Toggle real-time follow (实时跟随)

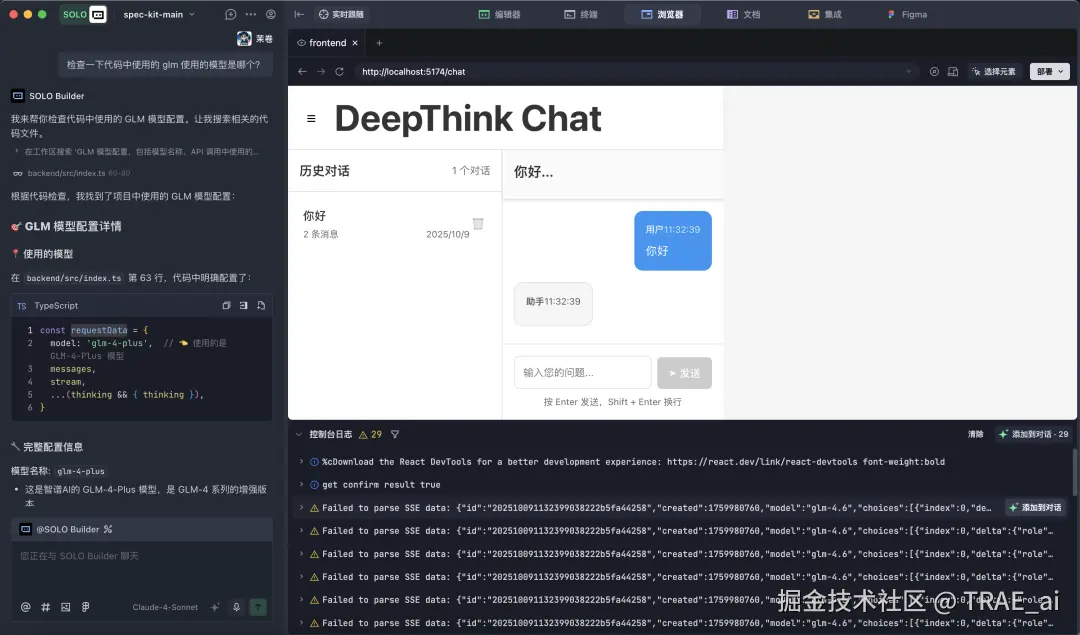341,14
